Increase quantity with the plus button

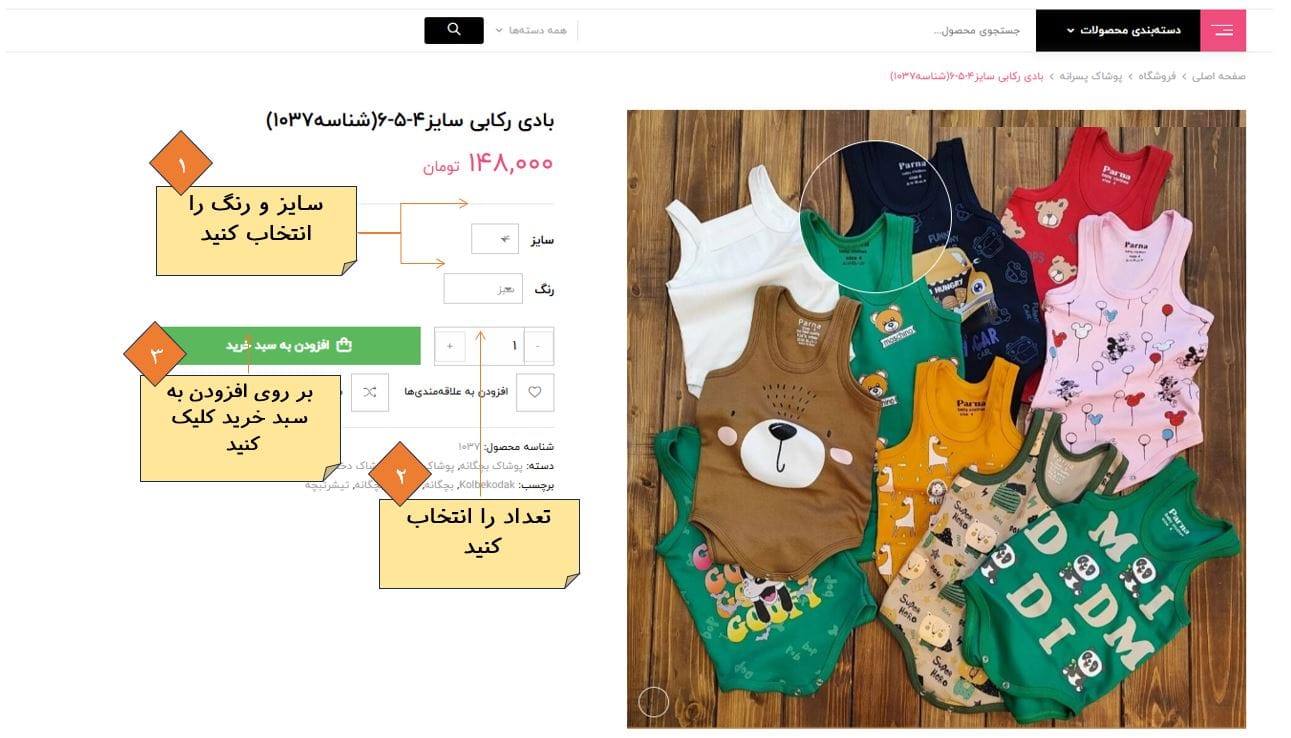[450, 346]
